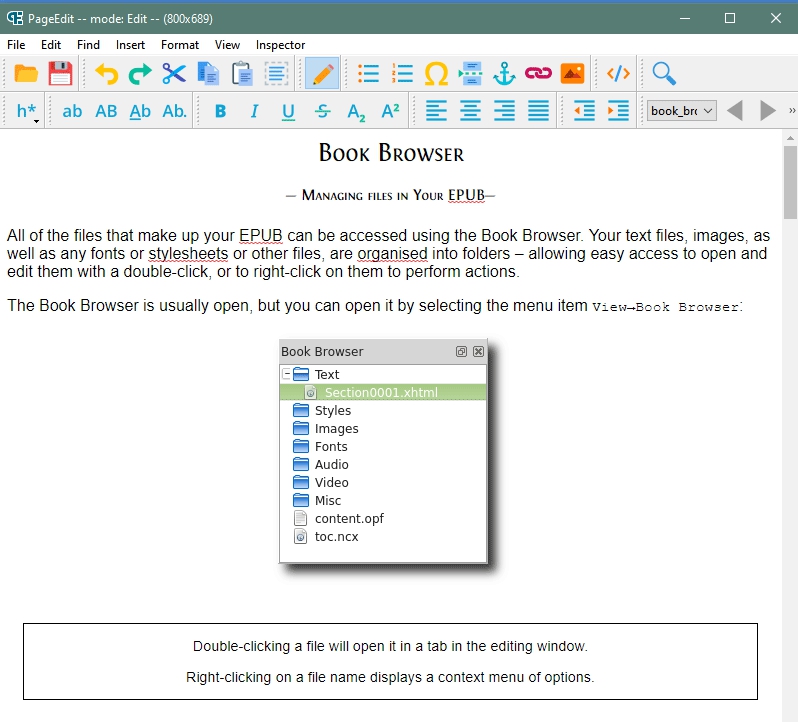The image size is (798, 722).
Task: Go to next file with right arrow
Action: click(767, 110)
